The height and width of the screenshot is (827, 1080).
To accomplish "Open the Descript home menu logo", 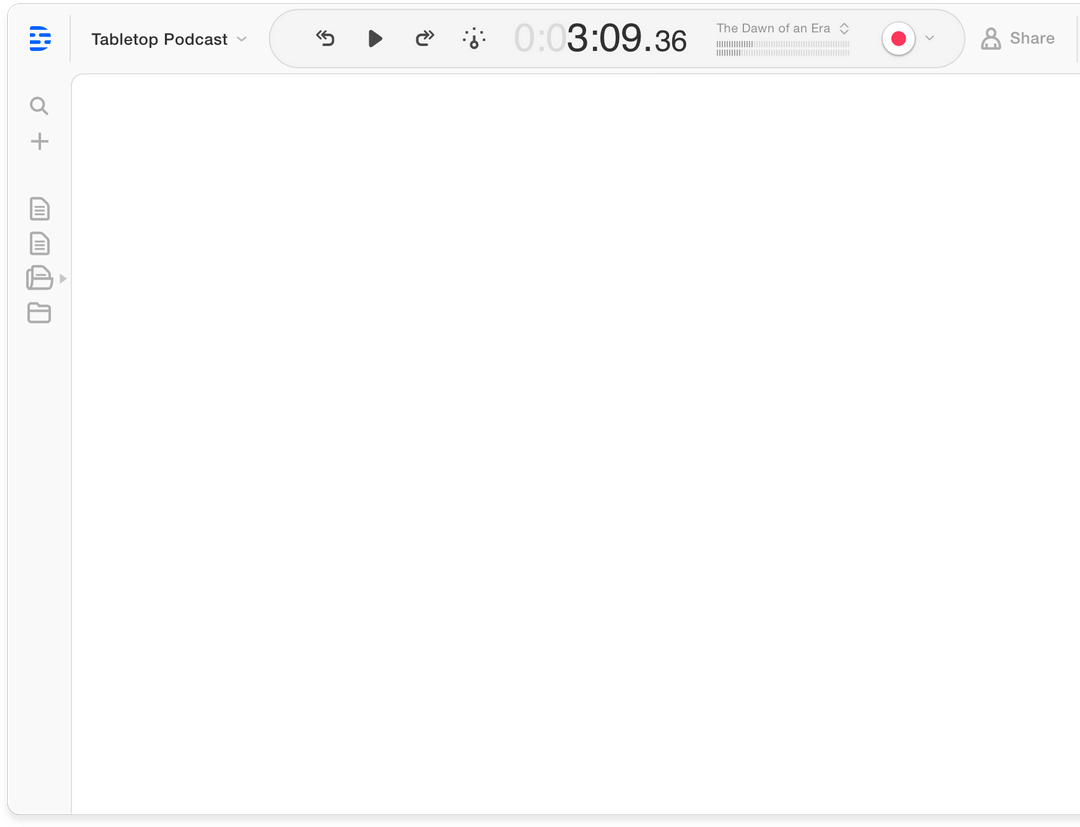I will coord(39,38).
